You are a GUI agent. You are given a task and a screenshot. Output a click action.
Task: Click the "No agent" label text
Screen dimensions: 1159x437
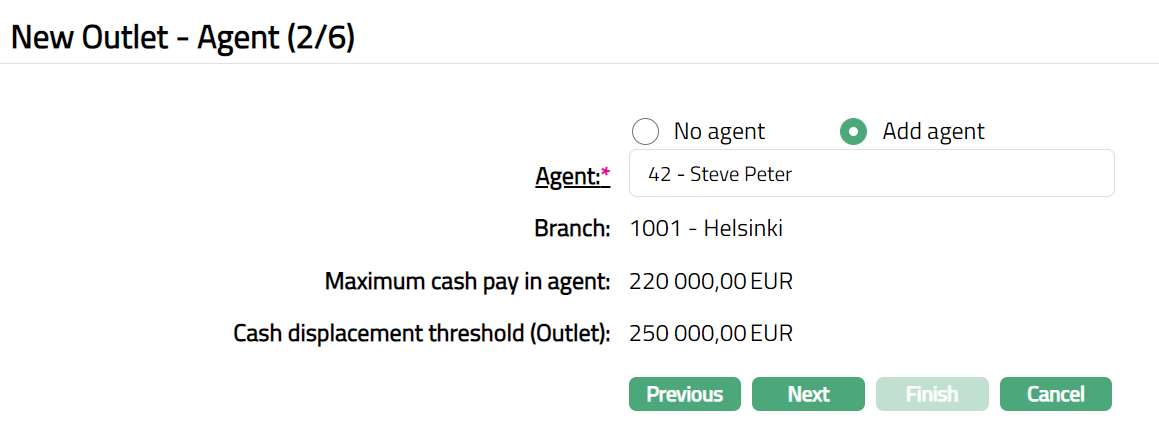pos(719,132)
